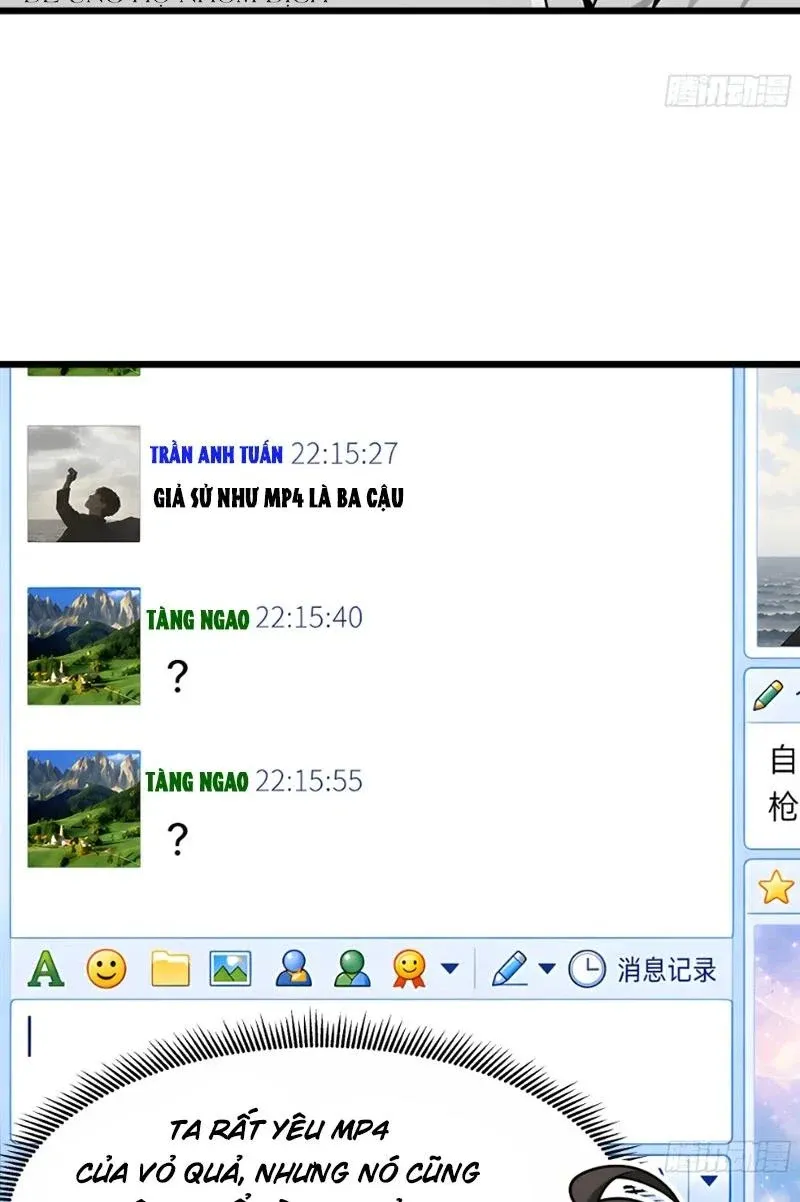Open the emoji smiley picker
Screen dimensions: 800x1202
click(106, 969)
